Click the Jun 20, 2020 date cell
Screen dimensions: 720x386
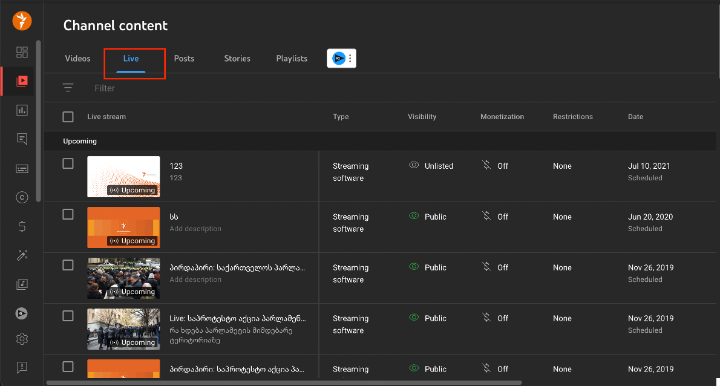[650, 217]
